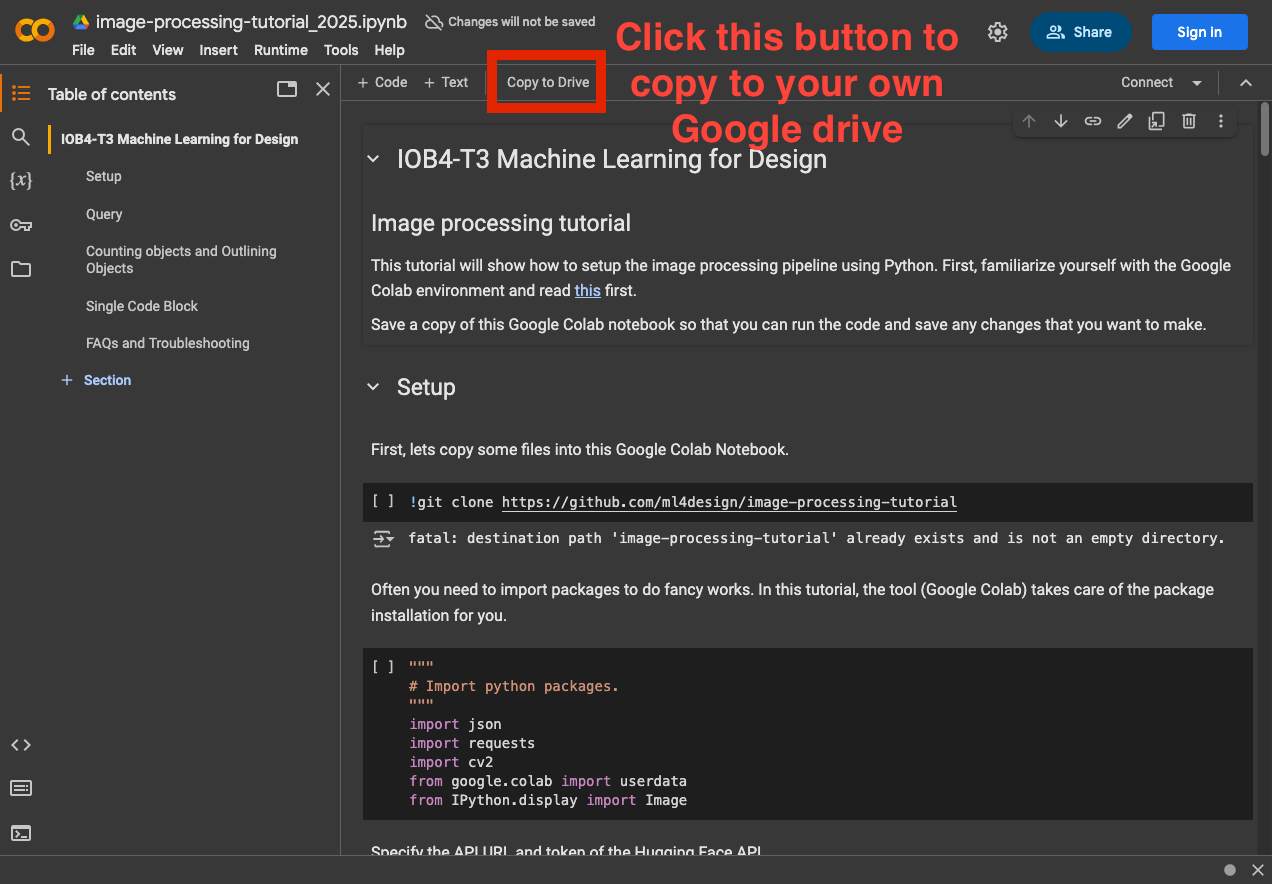1272x884 pixels.
Task: Click the delete cell trash icon
Action: [1189, 121]
